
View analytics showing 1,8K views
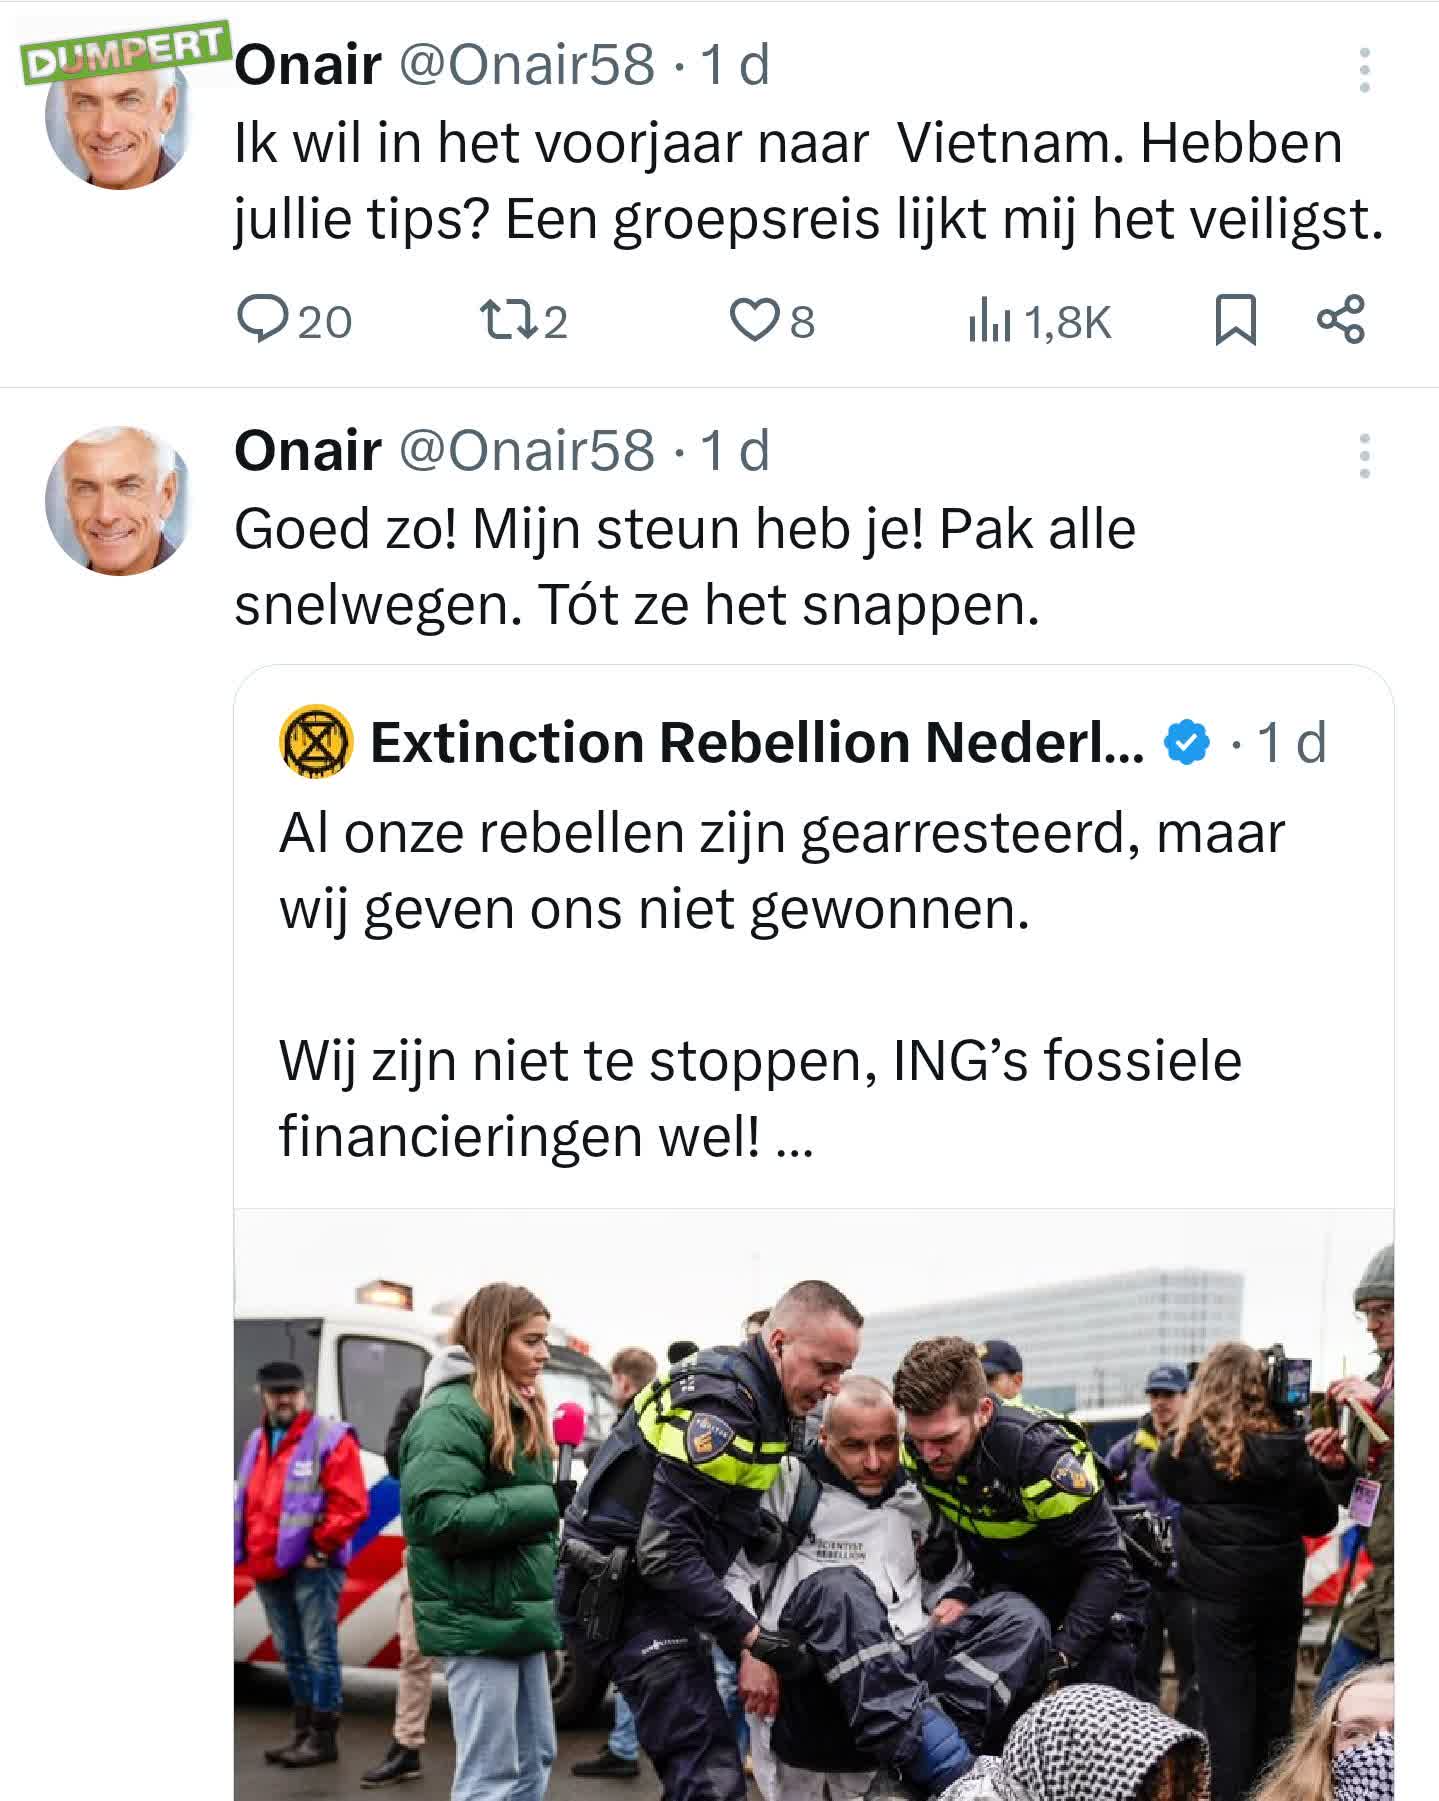point(1039,322)
